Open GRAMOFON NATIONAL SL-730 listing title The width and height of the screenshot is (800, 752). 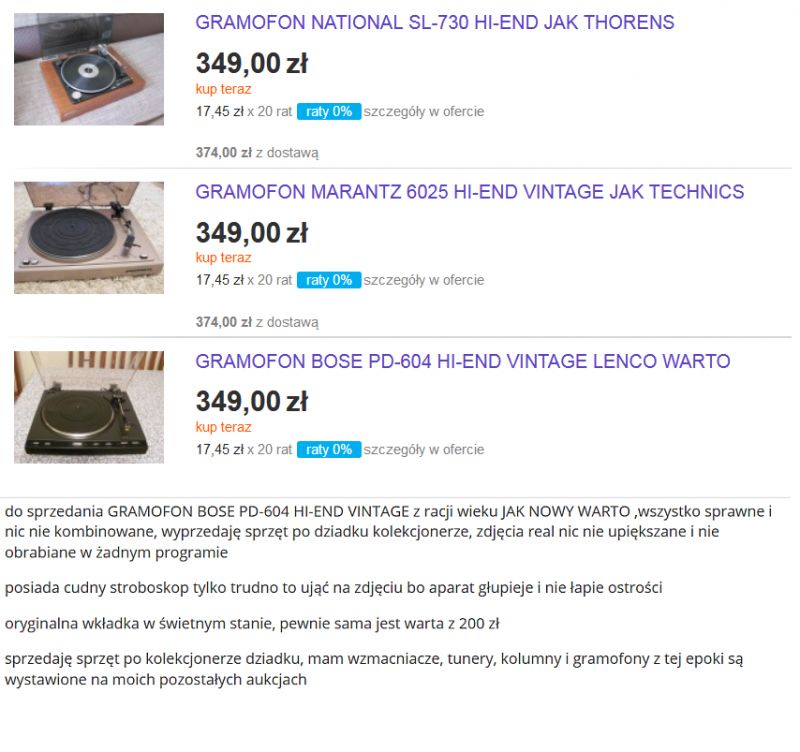[x=435, y=22]
